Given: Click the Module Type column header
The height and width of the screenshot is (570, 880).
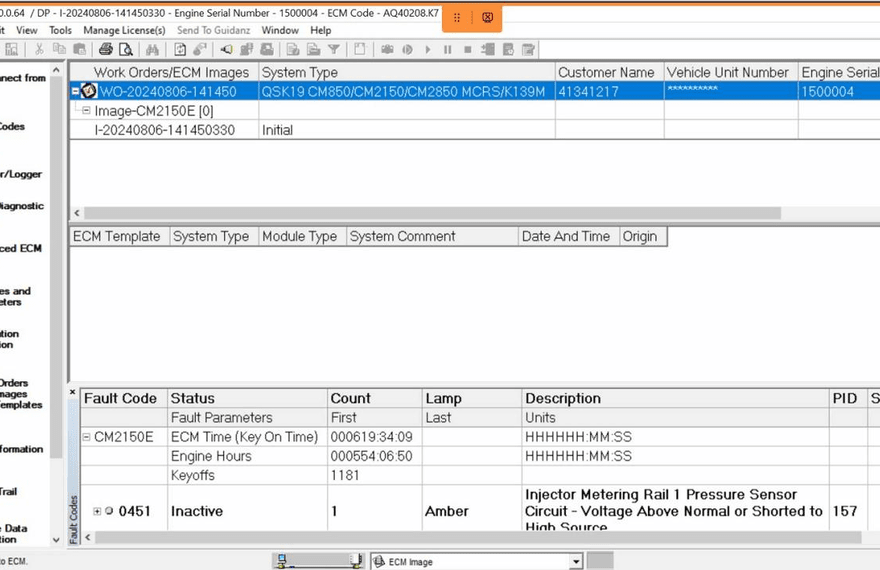Looking at the screenshot, I should pos(302,236).
